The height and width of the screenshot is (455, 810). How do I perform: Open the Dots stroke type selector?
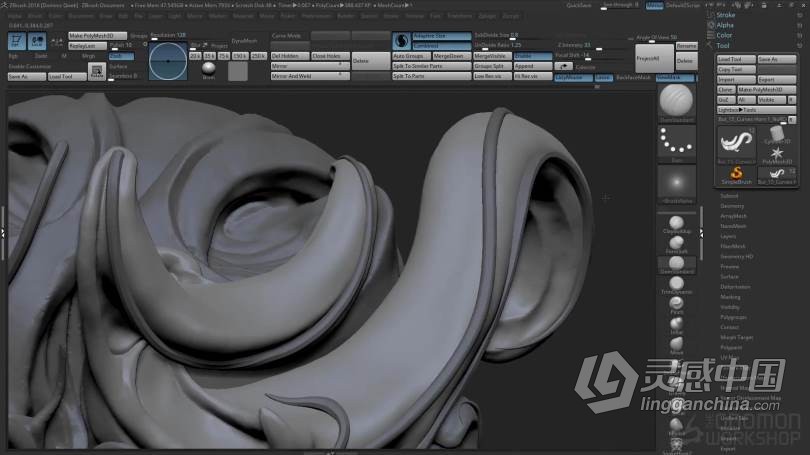coord(676,143)
